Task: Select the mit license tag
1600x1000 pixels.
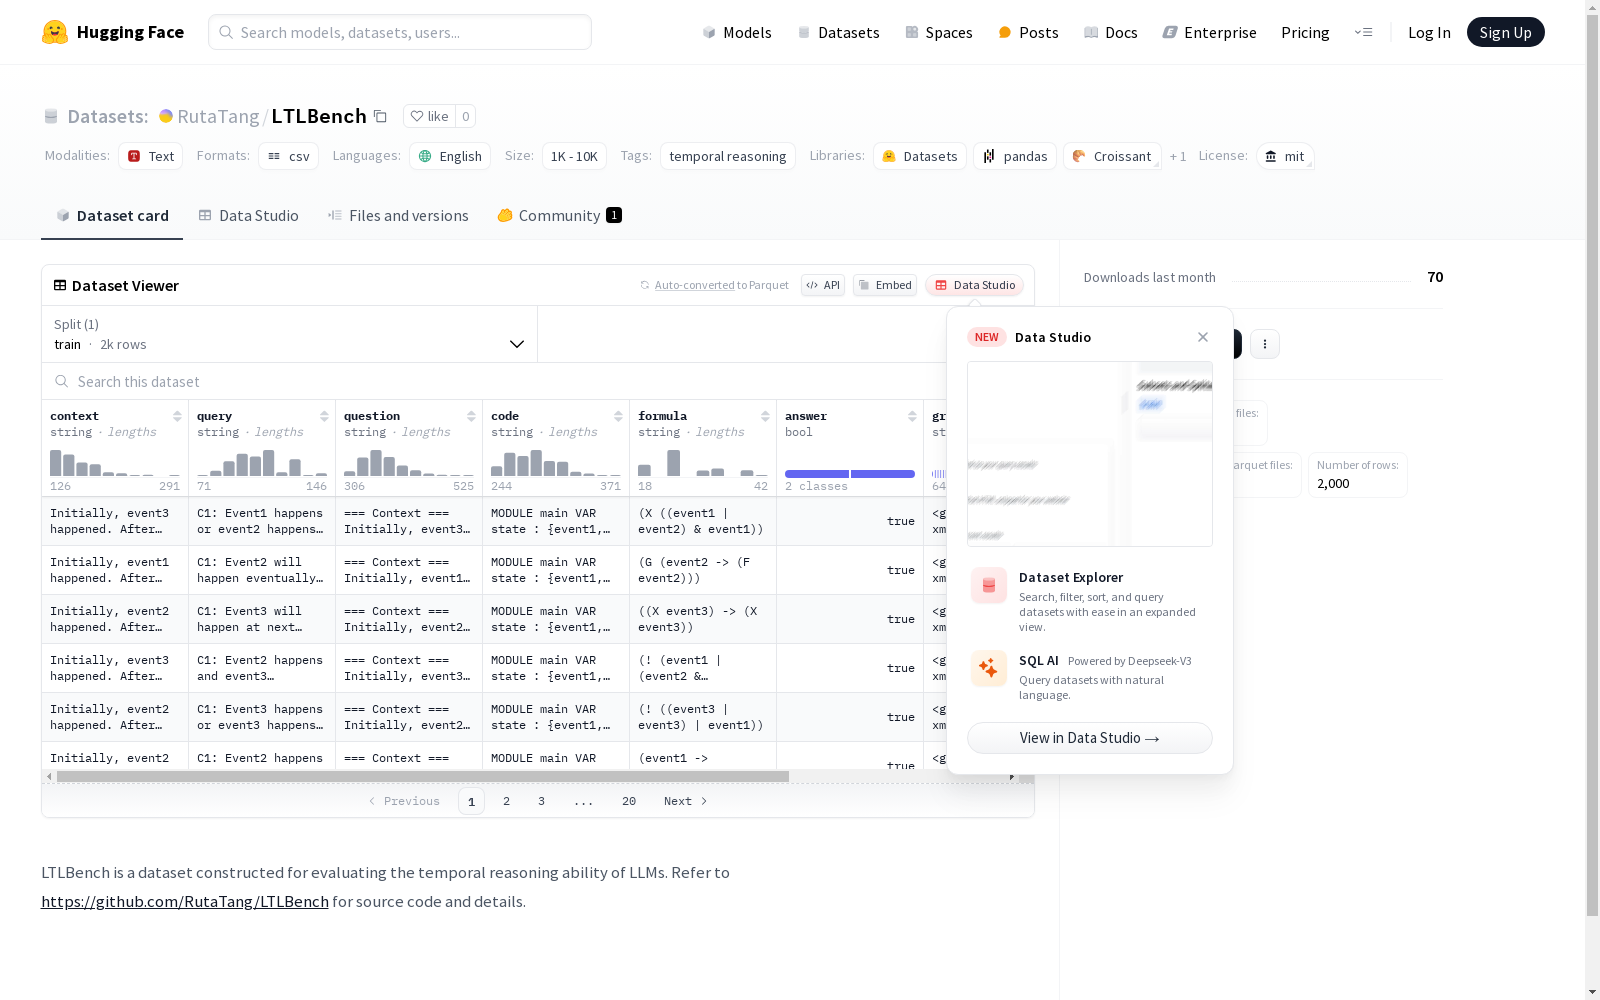Action: point(1285,156)
